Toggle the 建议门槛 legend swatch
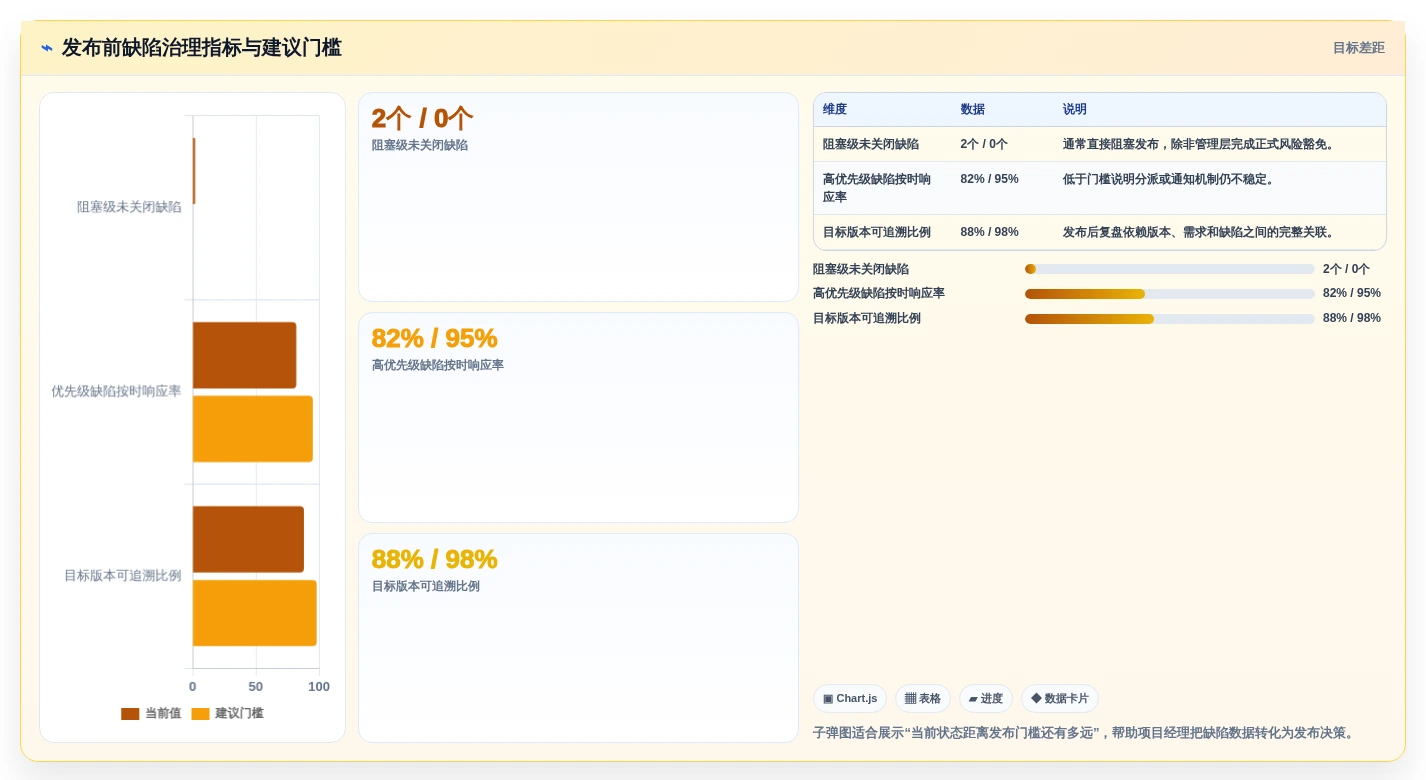1426x780 pixels. (200, 714)
